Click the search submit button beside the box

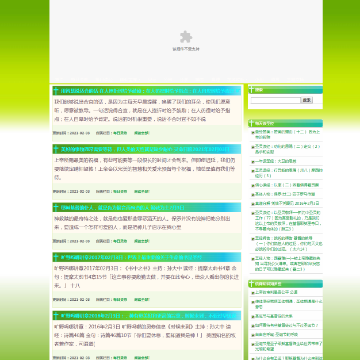point(307,100)
